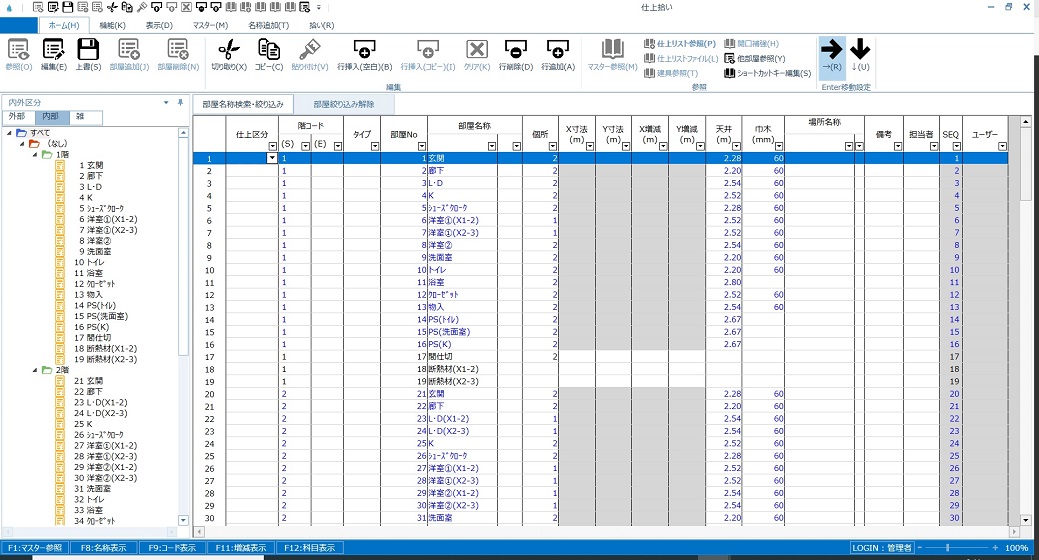Click quick access toolbar scissors icon
This screenshot has width=1039, height=560.
[112, 7]
